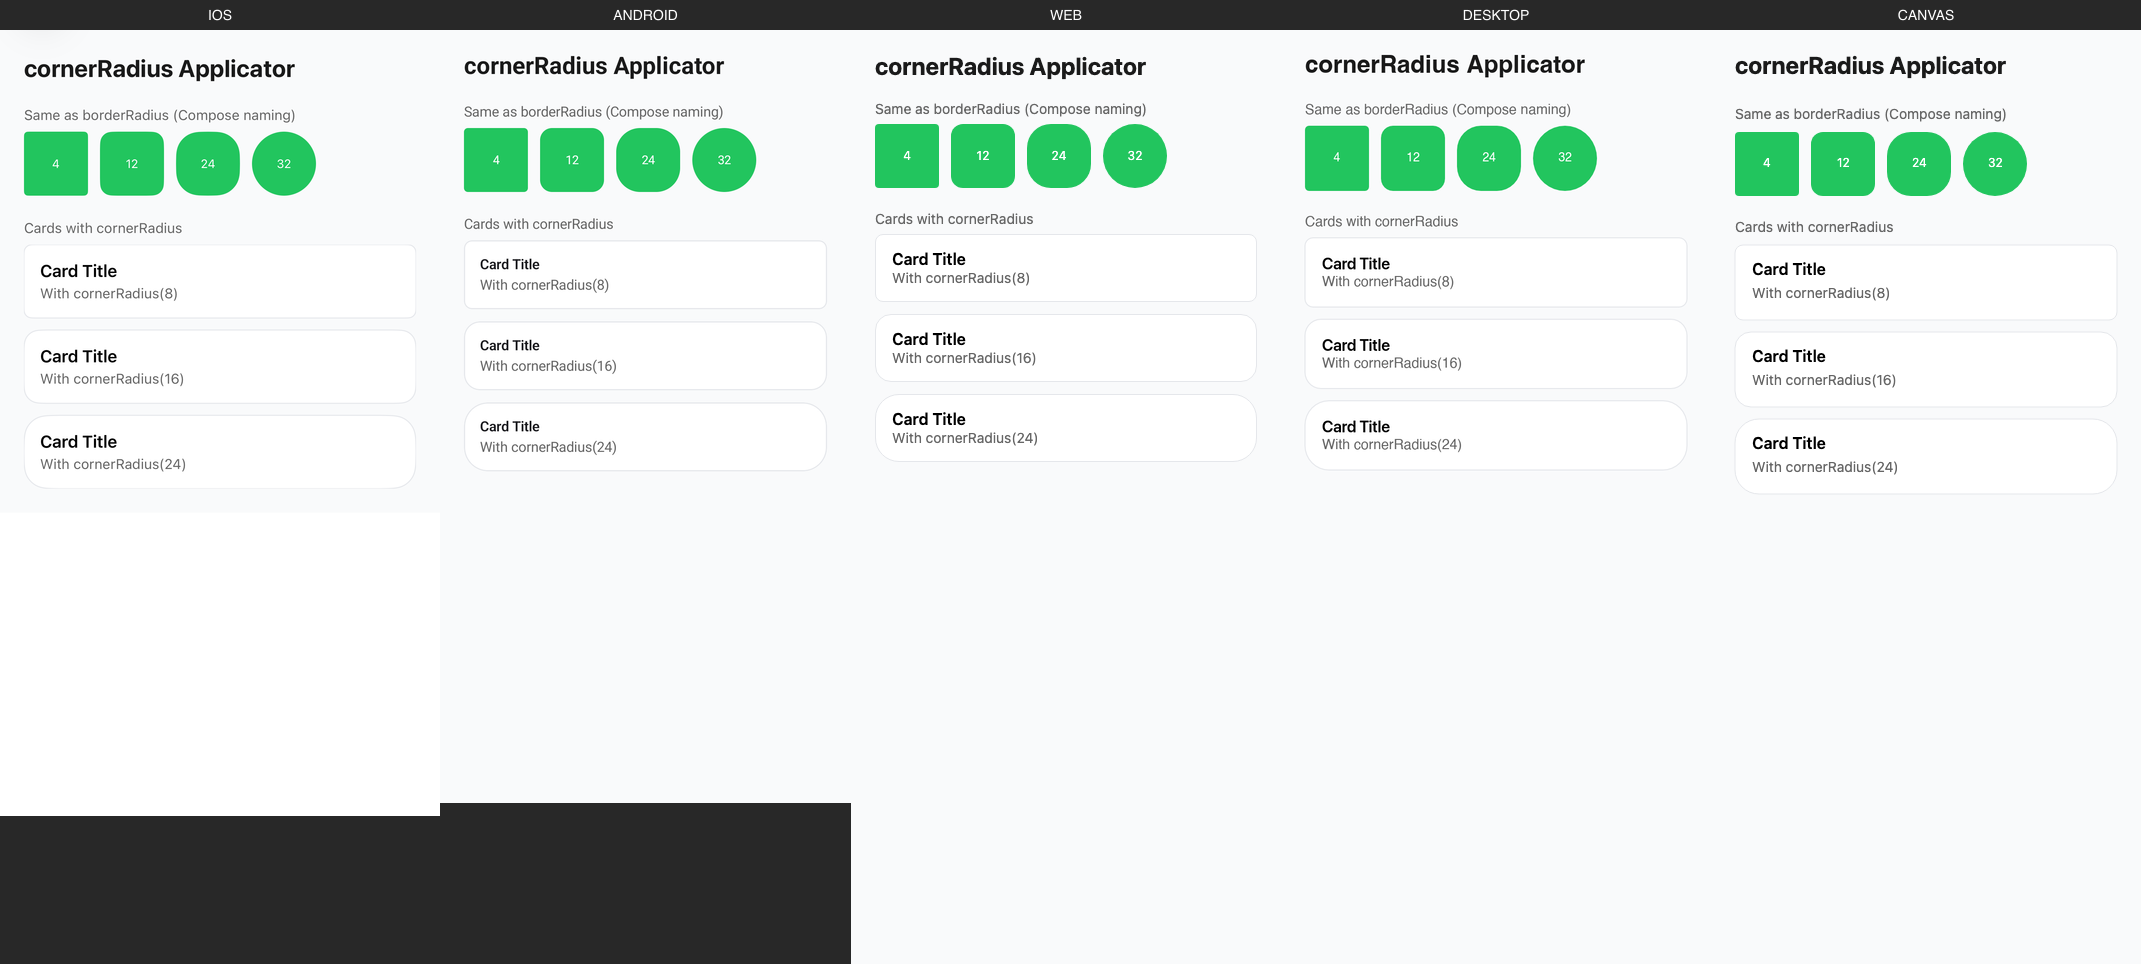Click Web heading cornerRadius Applicator
The height and width of the screenshot is (964, 2141).
[1010, 67]
